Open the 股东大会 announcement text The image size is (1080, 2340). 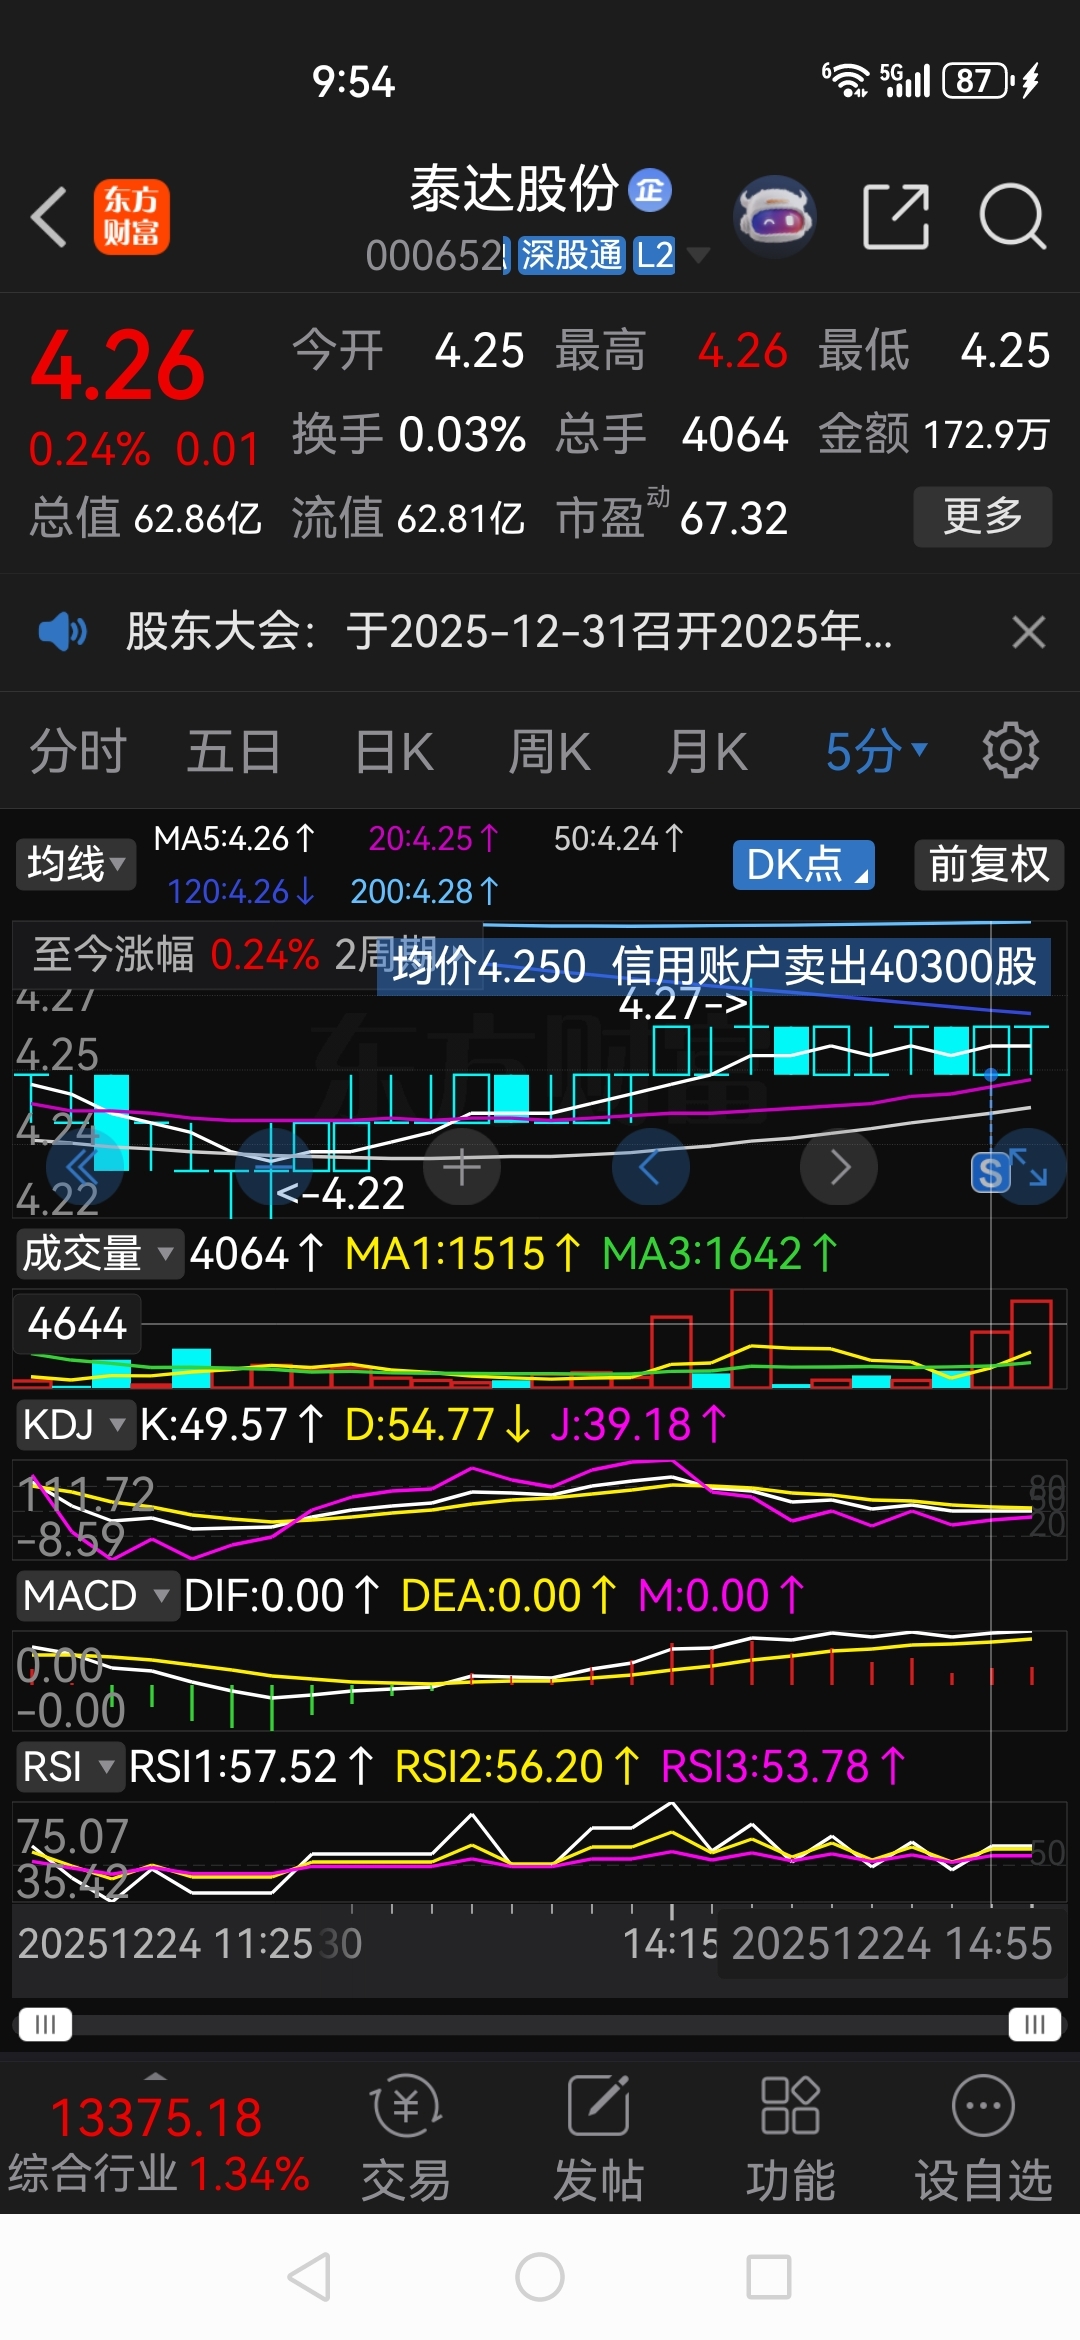(508, 632)
